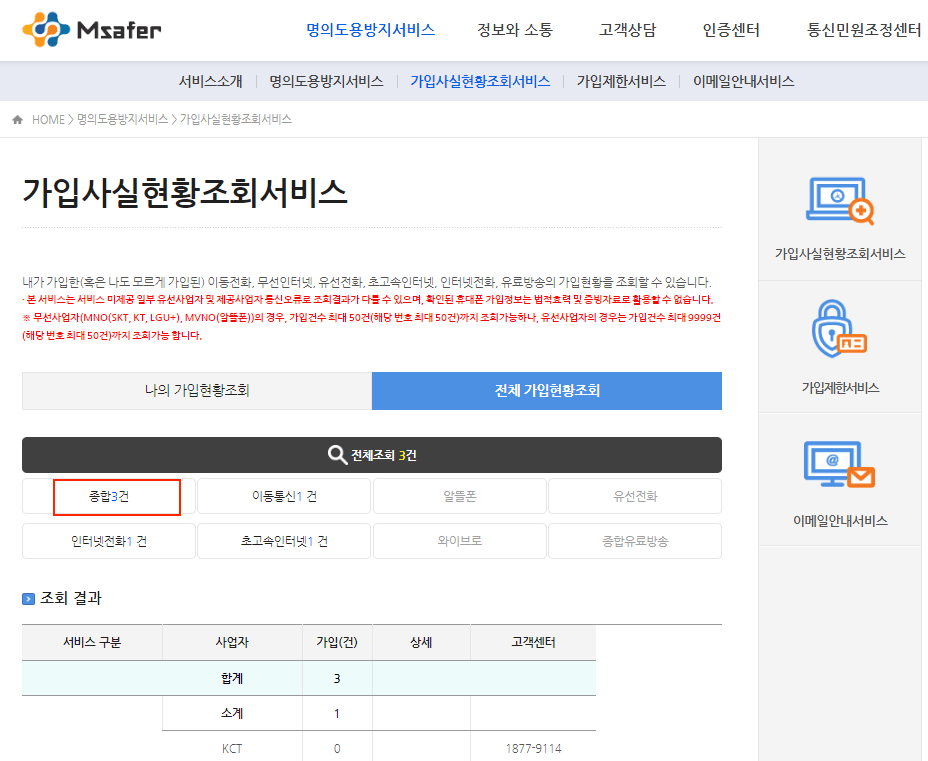Select the 전체 가입현황조회 tab

[x=546, y=391]
